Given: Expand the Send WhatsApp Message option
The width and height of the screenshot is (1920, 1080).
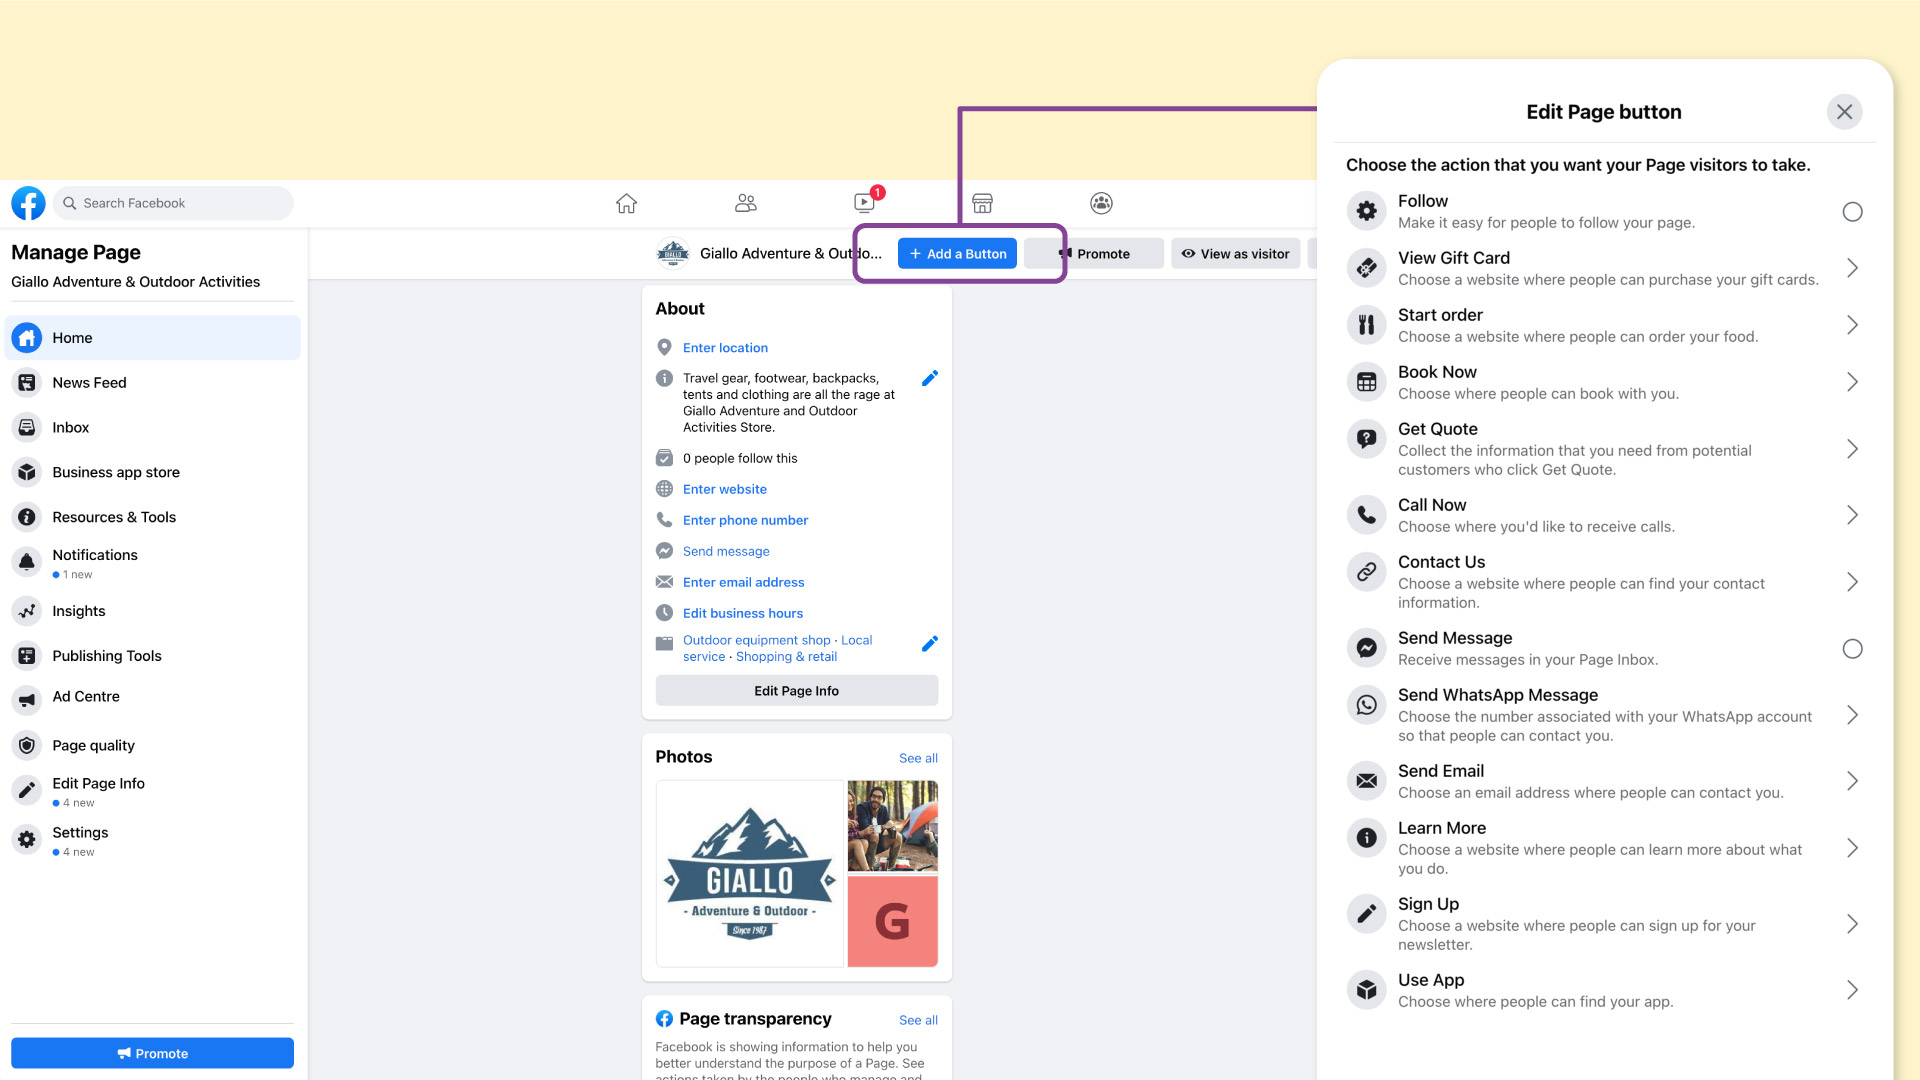Looking at the screenshot, I should click(1853, 713).
